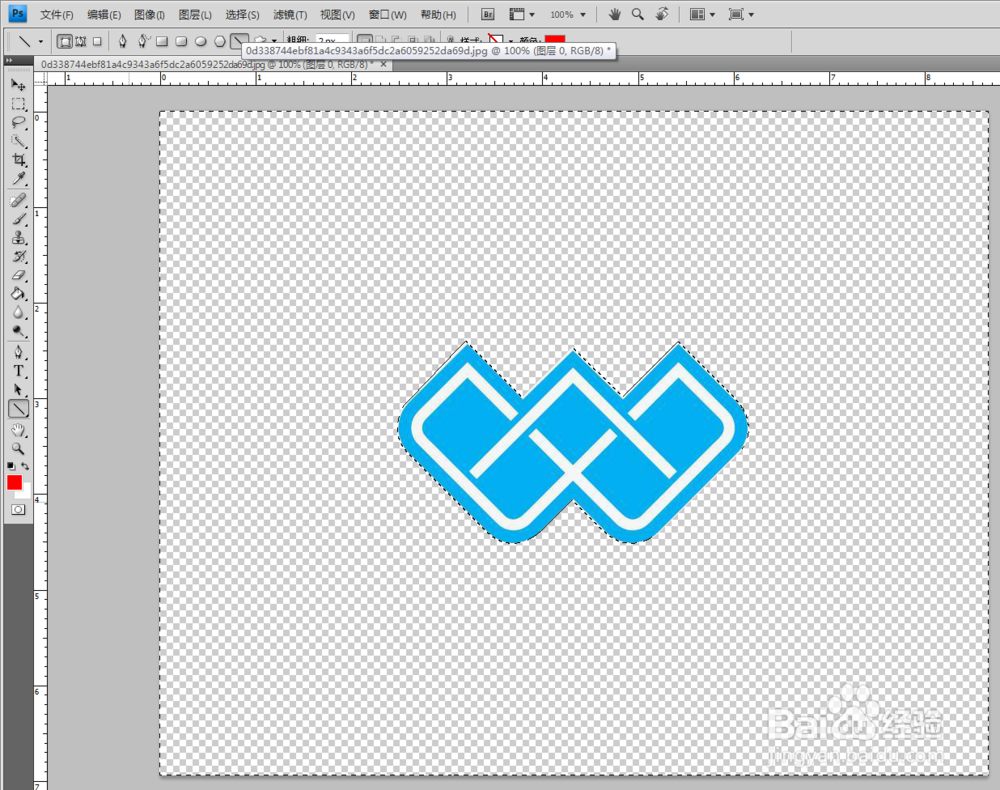Toggle Quick Mask mode
Viewport: 1000px width, 790px height.
(18, 509)
